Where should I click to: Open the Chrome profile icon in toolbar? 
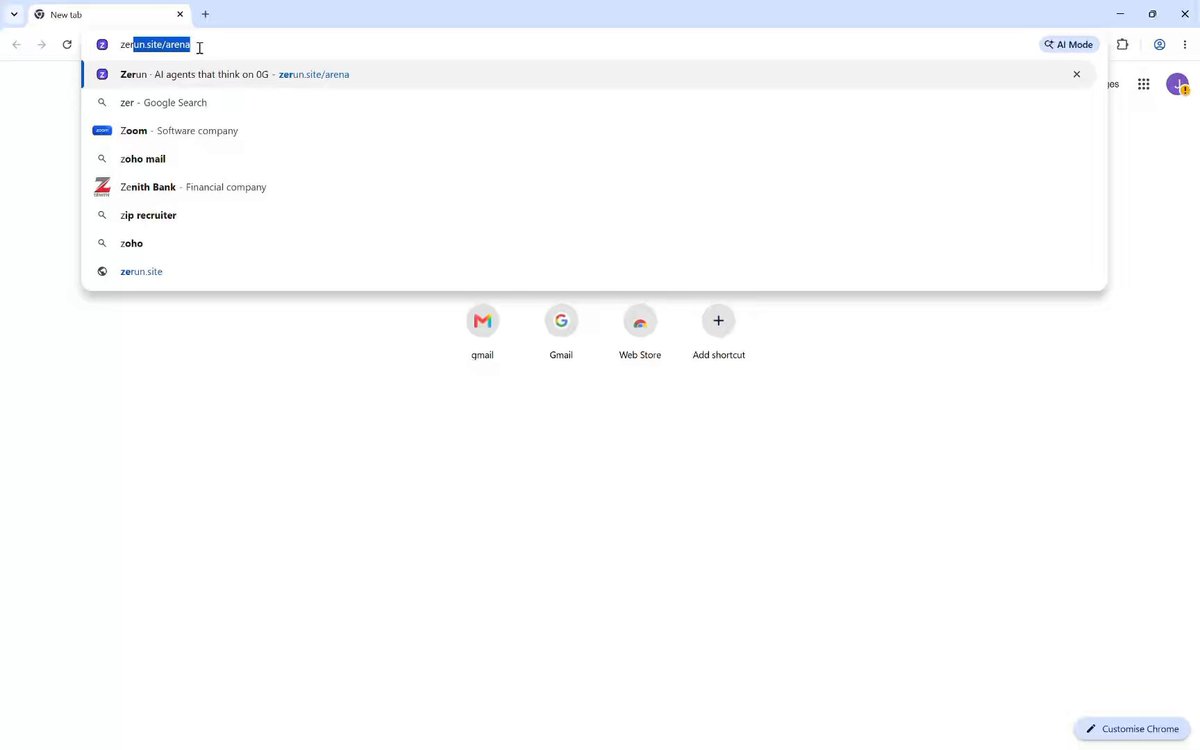click(x=1159, y=45)
